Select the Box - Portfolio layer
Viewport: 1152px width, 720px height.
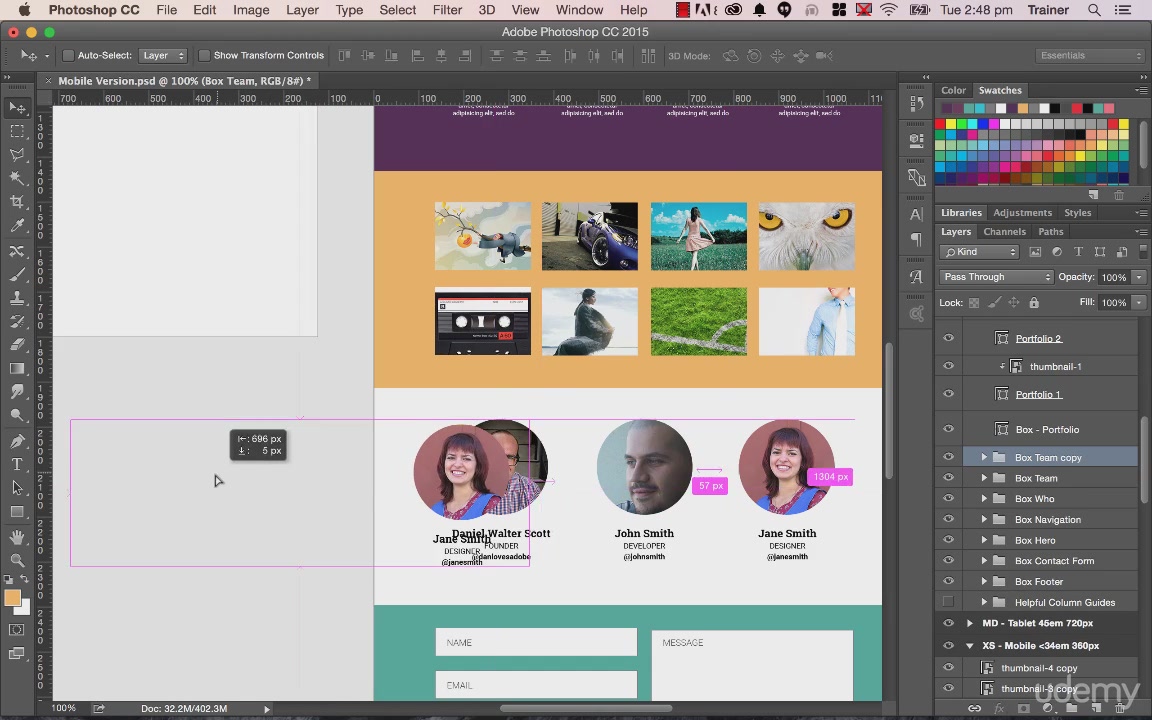[x=1050, y=429]
